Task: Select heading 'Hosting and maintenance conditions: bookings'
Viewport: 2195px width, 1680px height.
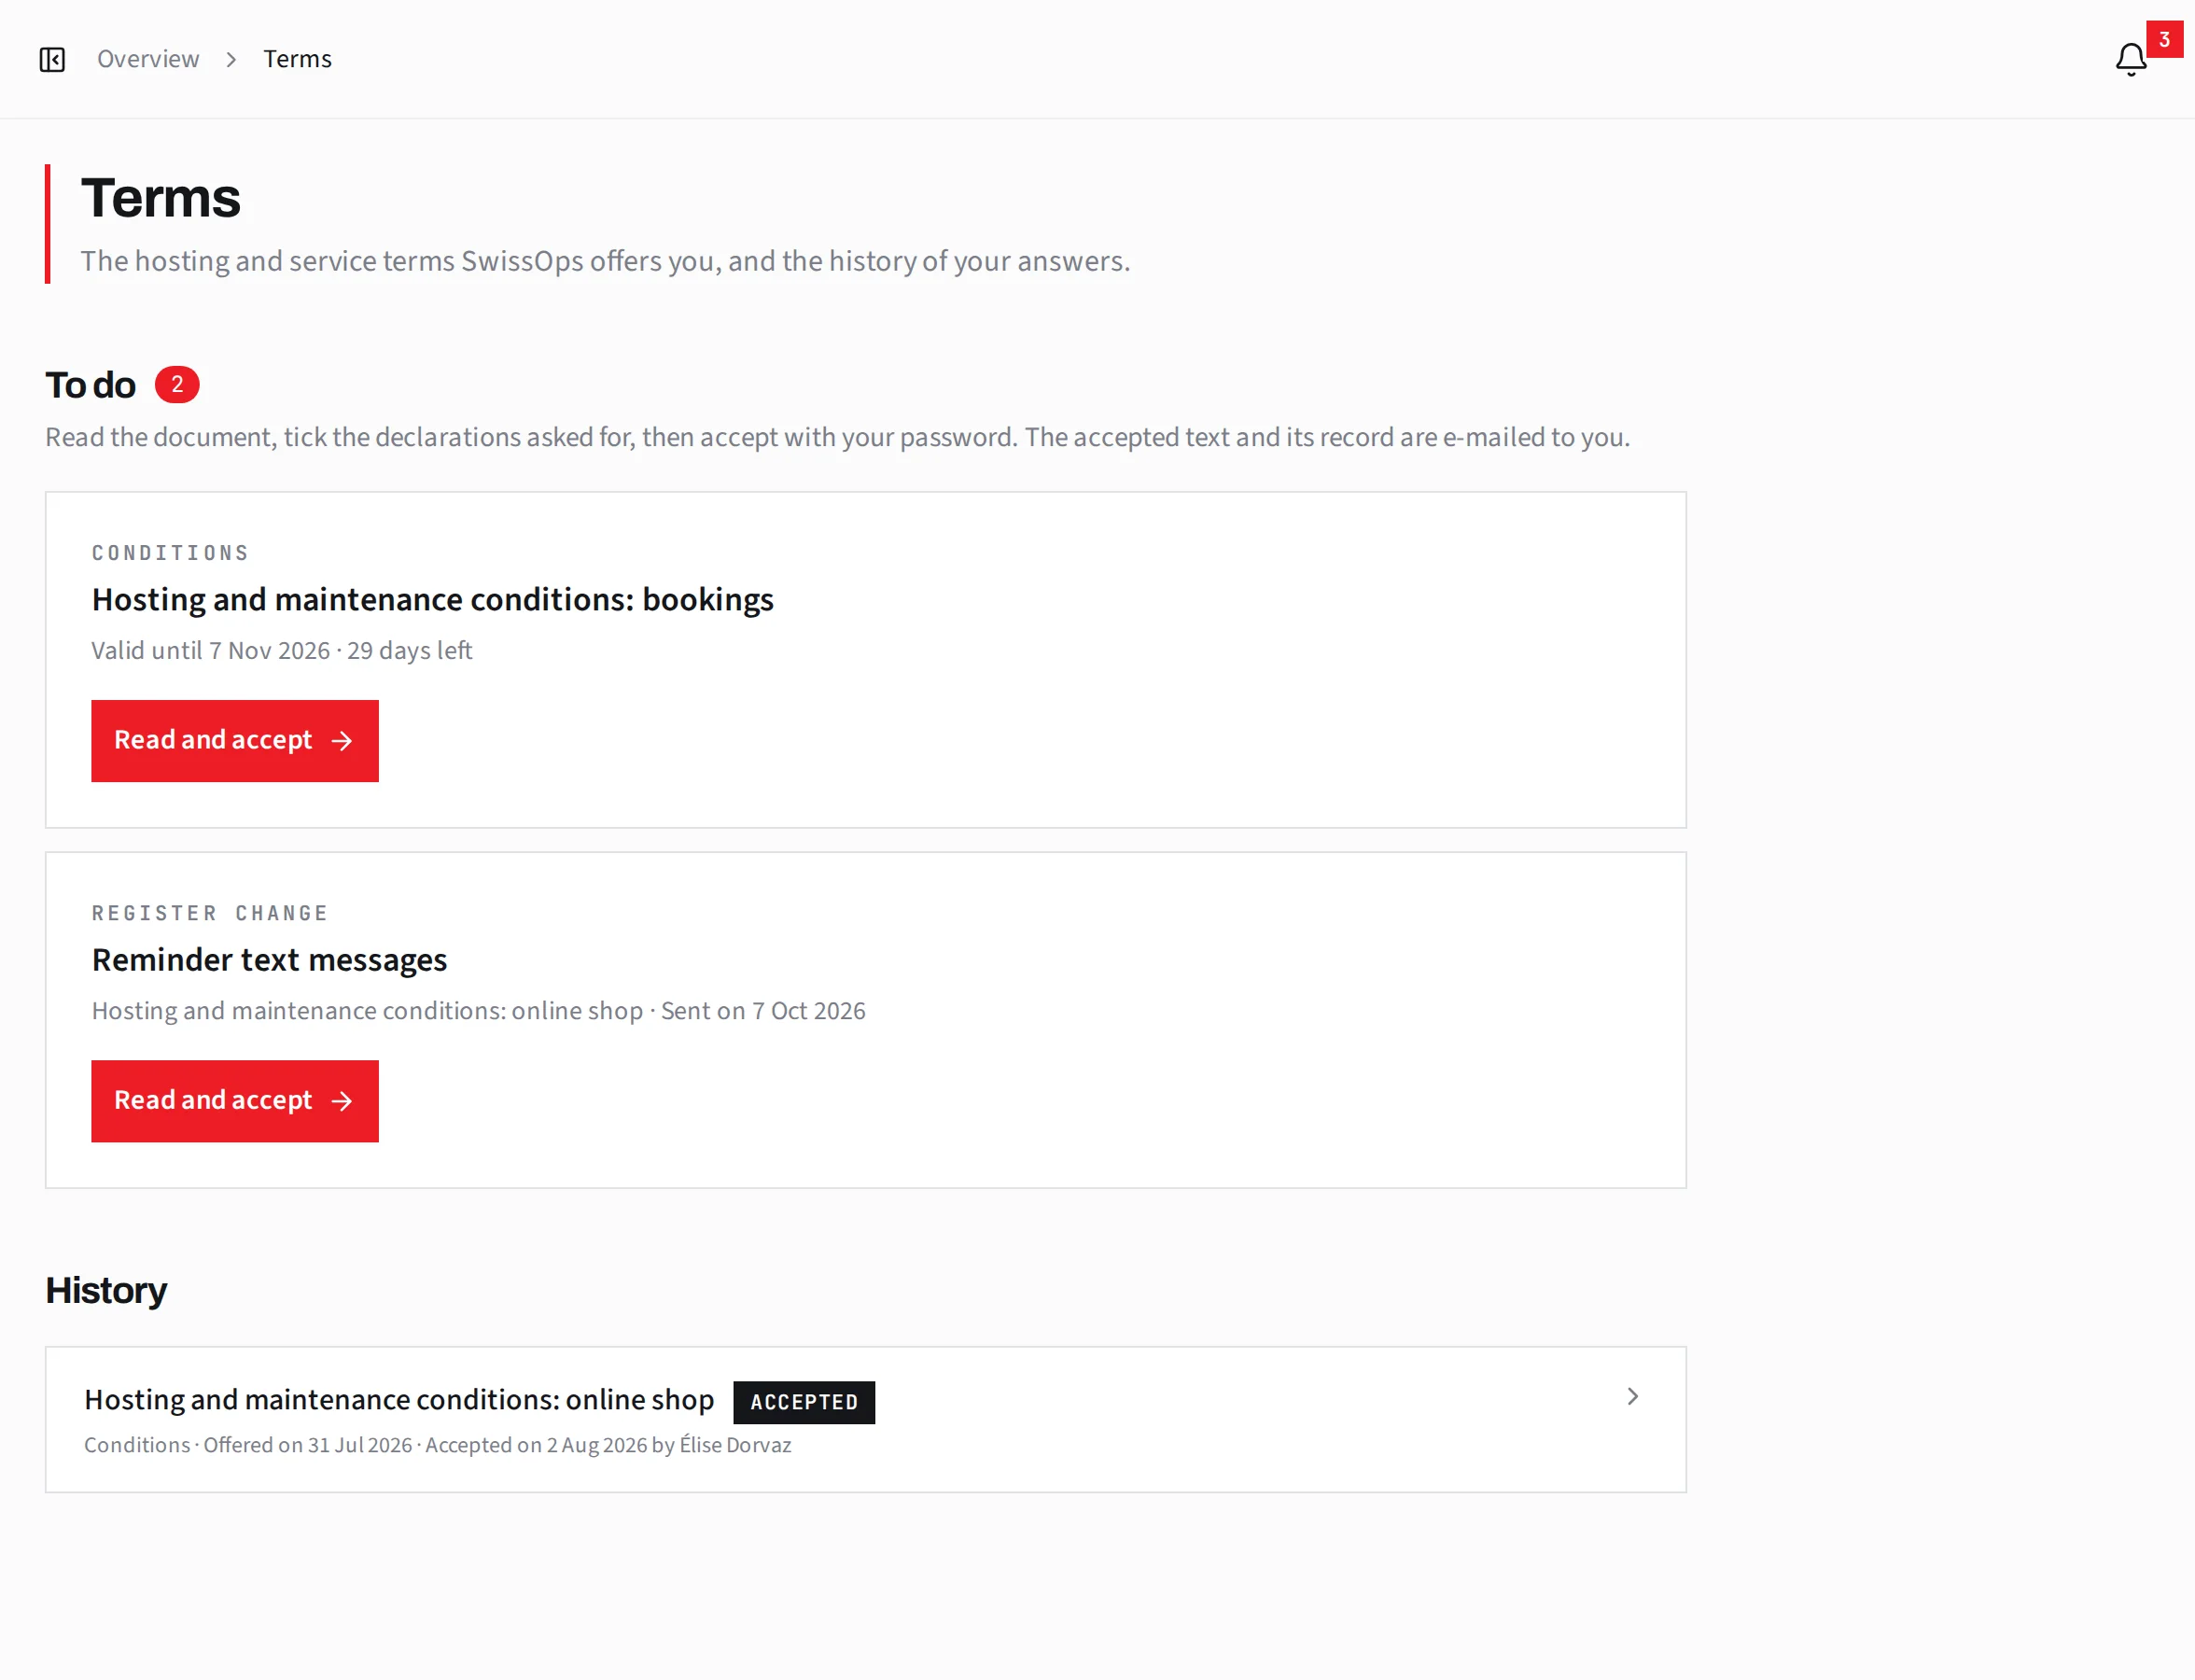Action: pos(433,599)
